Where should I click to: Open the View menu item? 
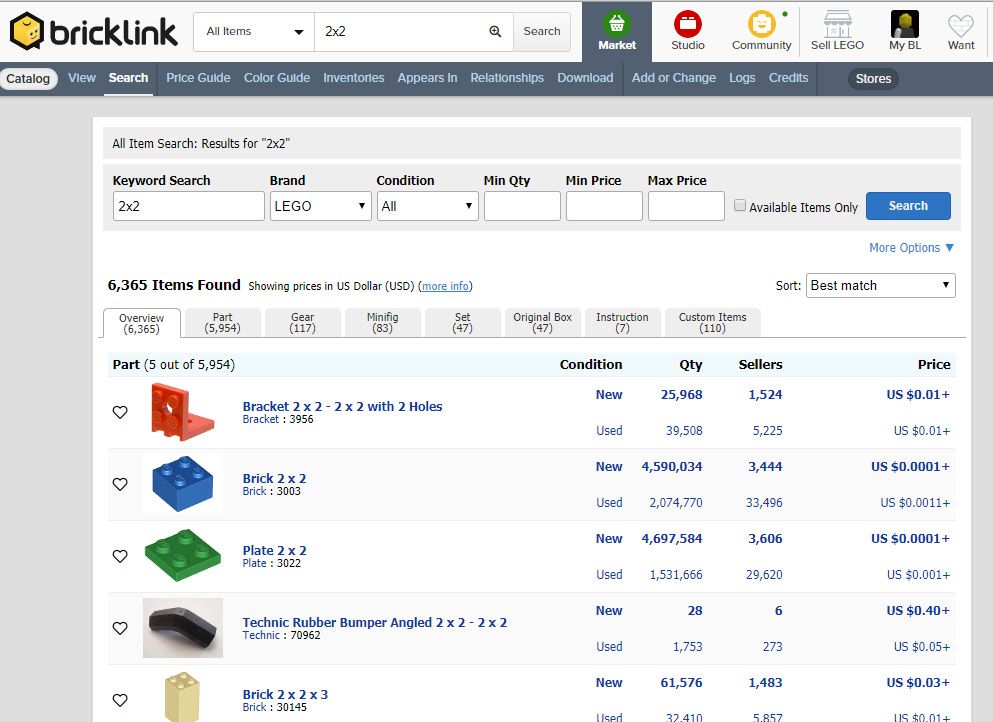coord(82,78)
